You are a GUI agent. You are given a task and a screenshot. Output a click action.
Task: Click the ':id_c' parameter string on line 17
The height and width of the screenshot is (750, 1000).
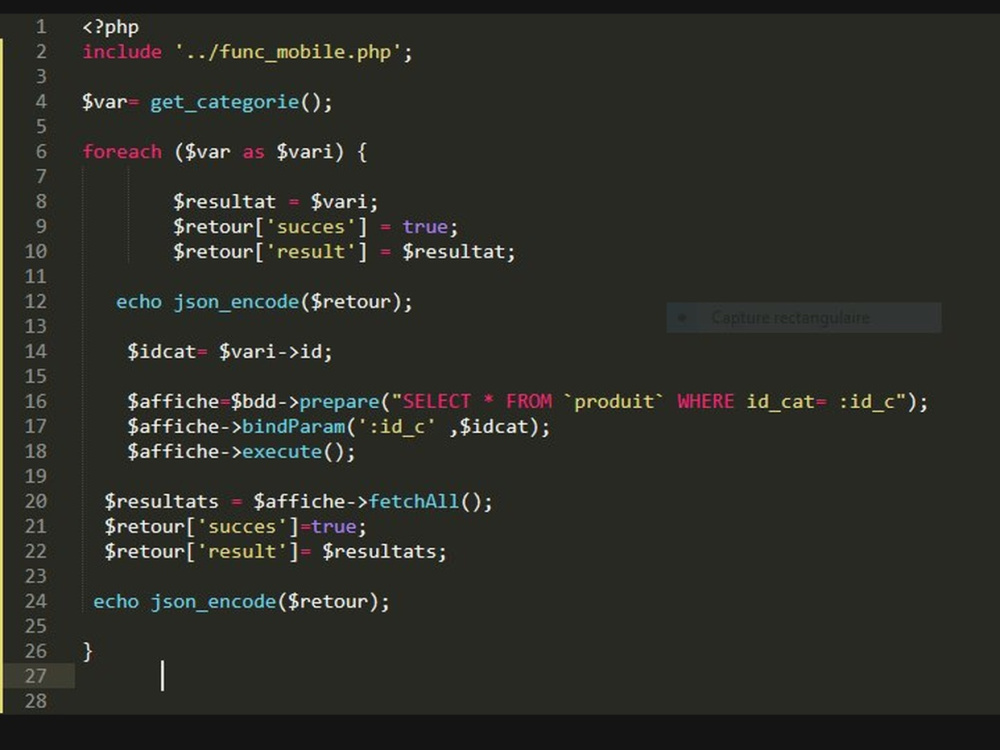click(397, 426)
